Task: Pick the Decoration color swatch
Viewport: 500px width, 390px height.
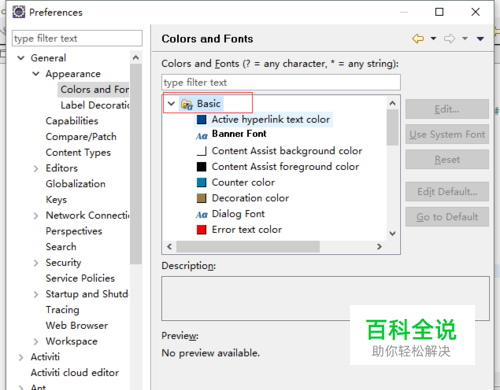Action: (201, 198)
